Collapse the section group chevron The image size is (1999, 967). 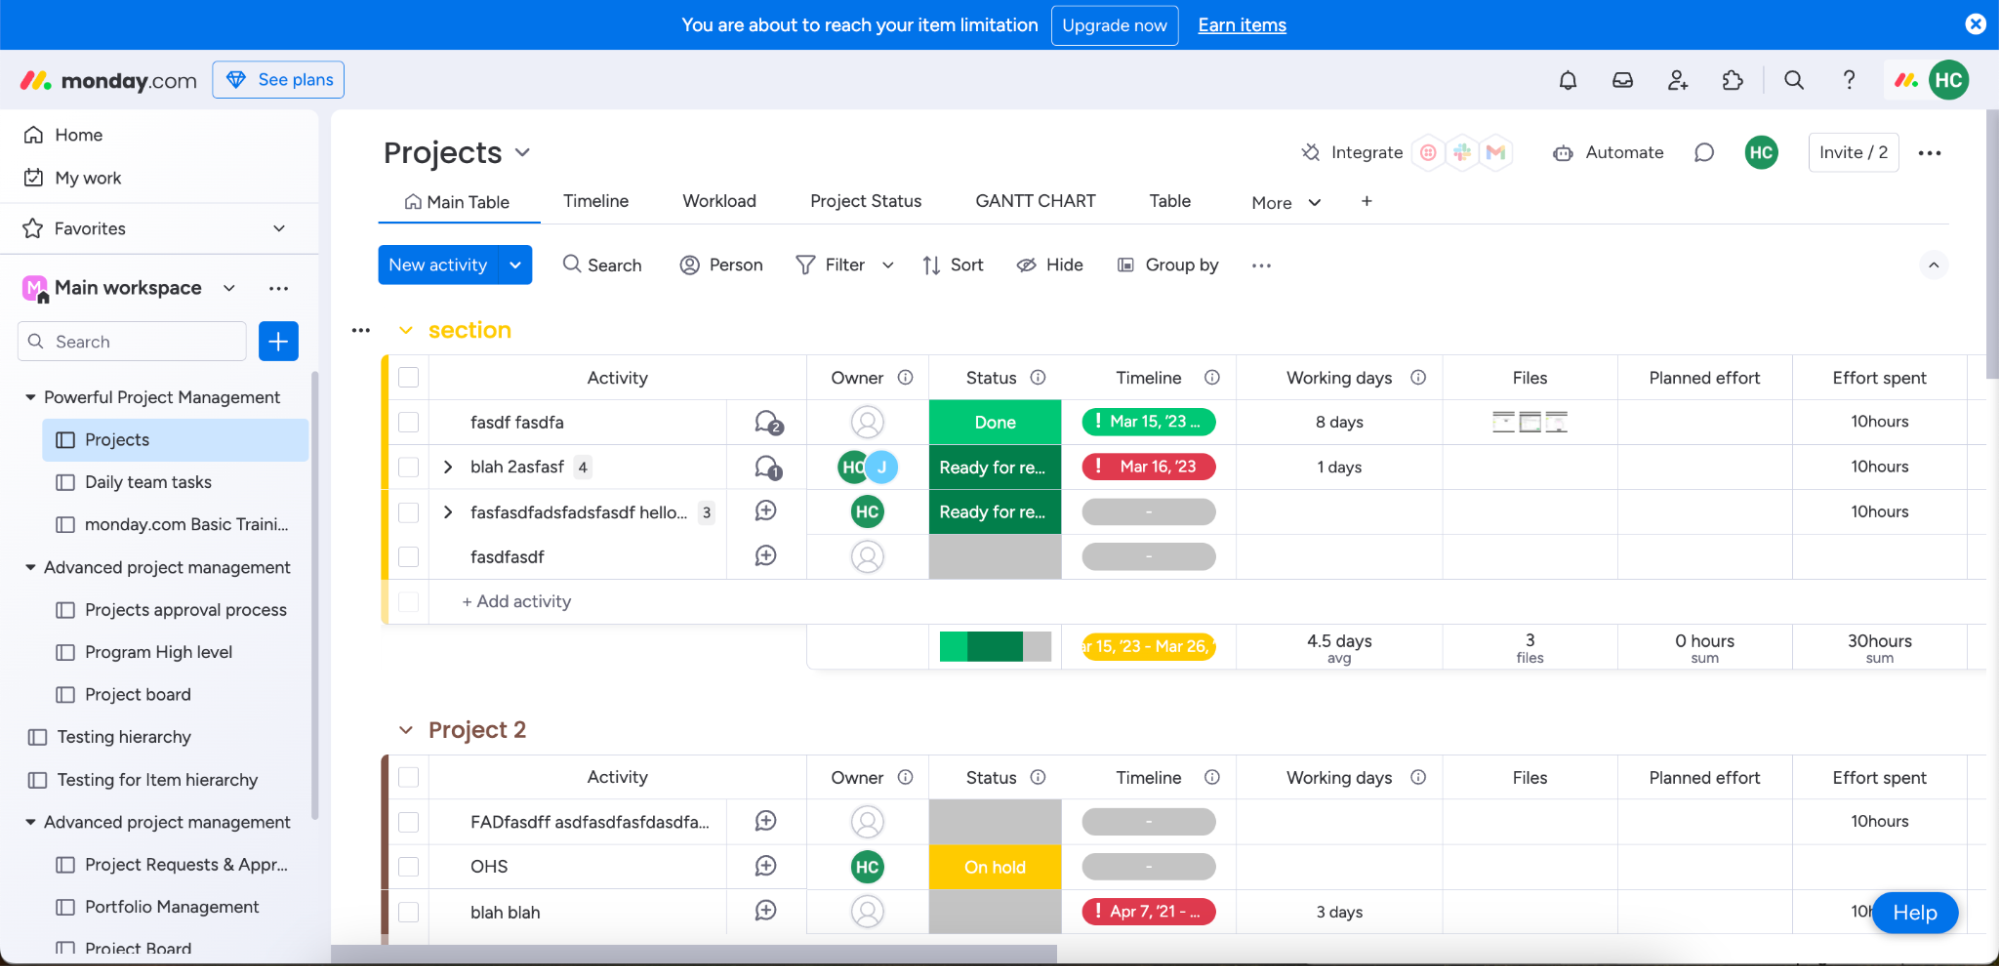coord(405,330)
